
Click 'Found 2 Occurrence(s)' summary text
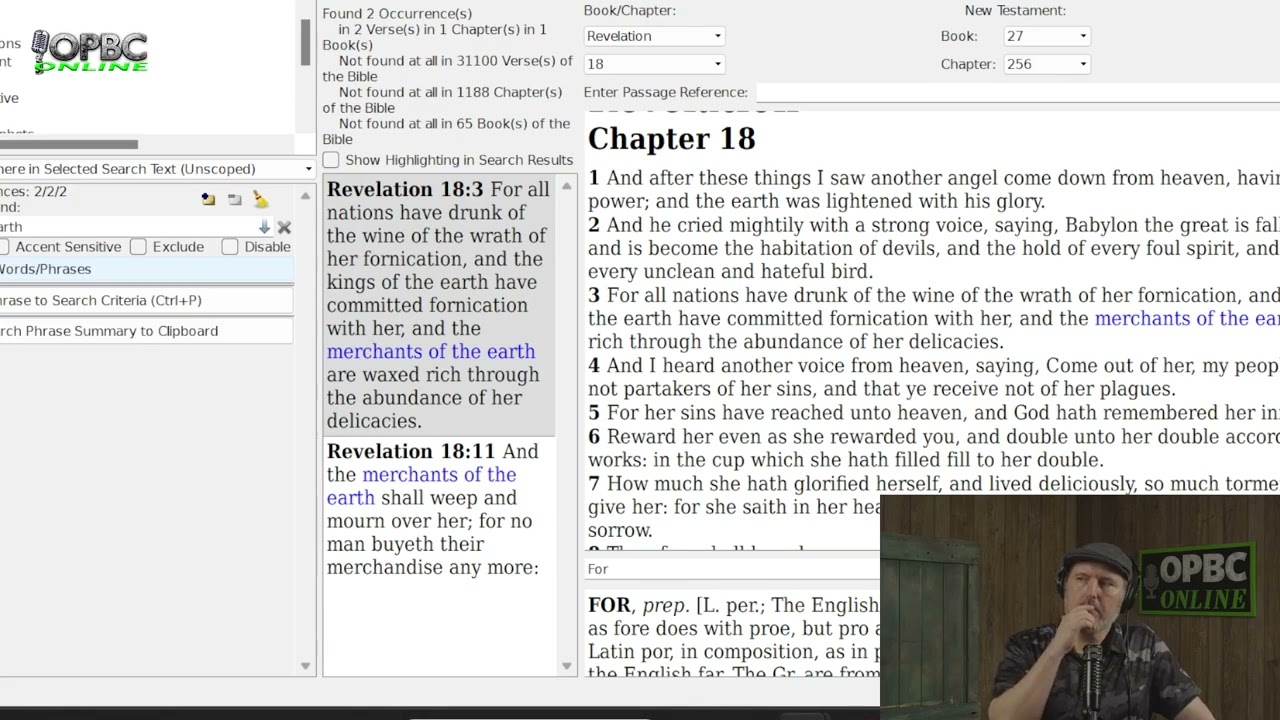click(x=397, y=14)
